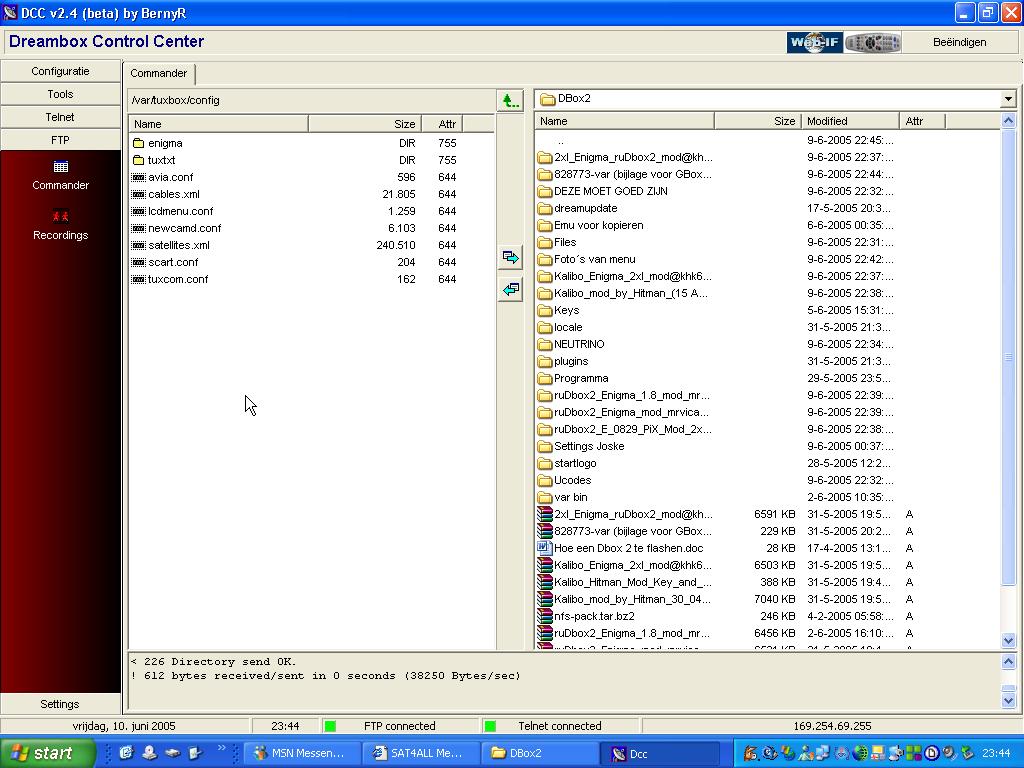Expand the quick launch chevron
The image size is (1024, 768).
tap(221, 748)
